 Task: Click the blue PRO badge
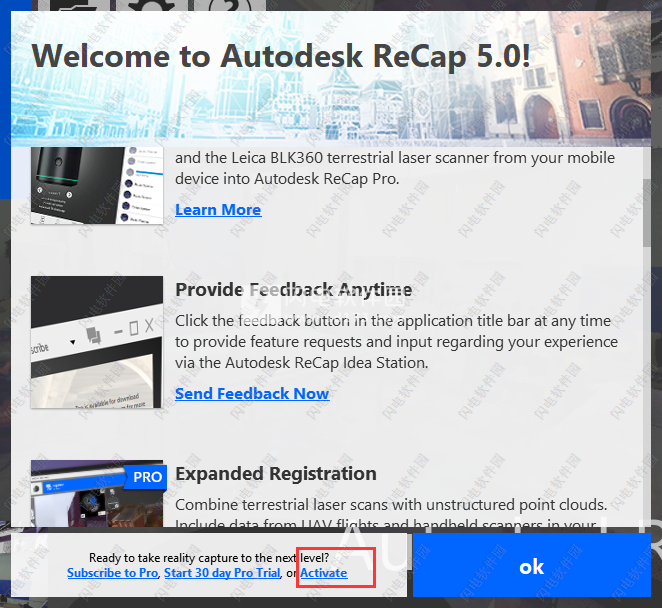click(x=147, y=477)
